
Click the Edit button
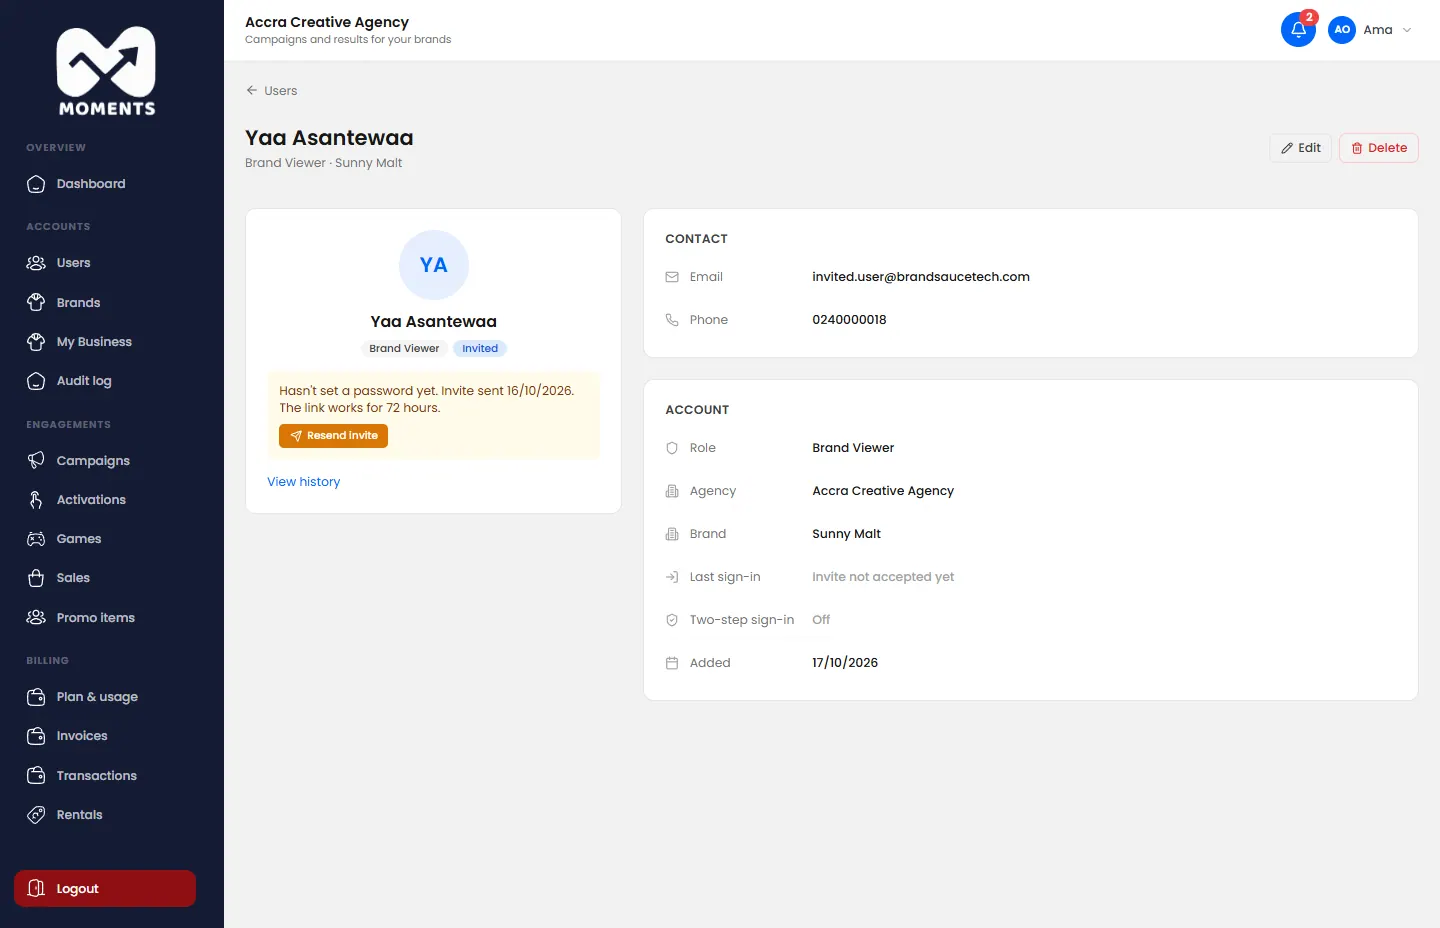[1301, 148]
